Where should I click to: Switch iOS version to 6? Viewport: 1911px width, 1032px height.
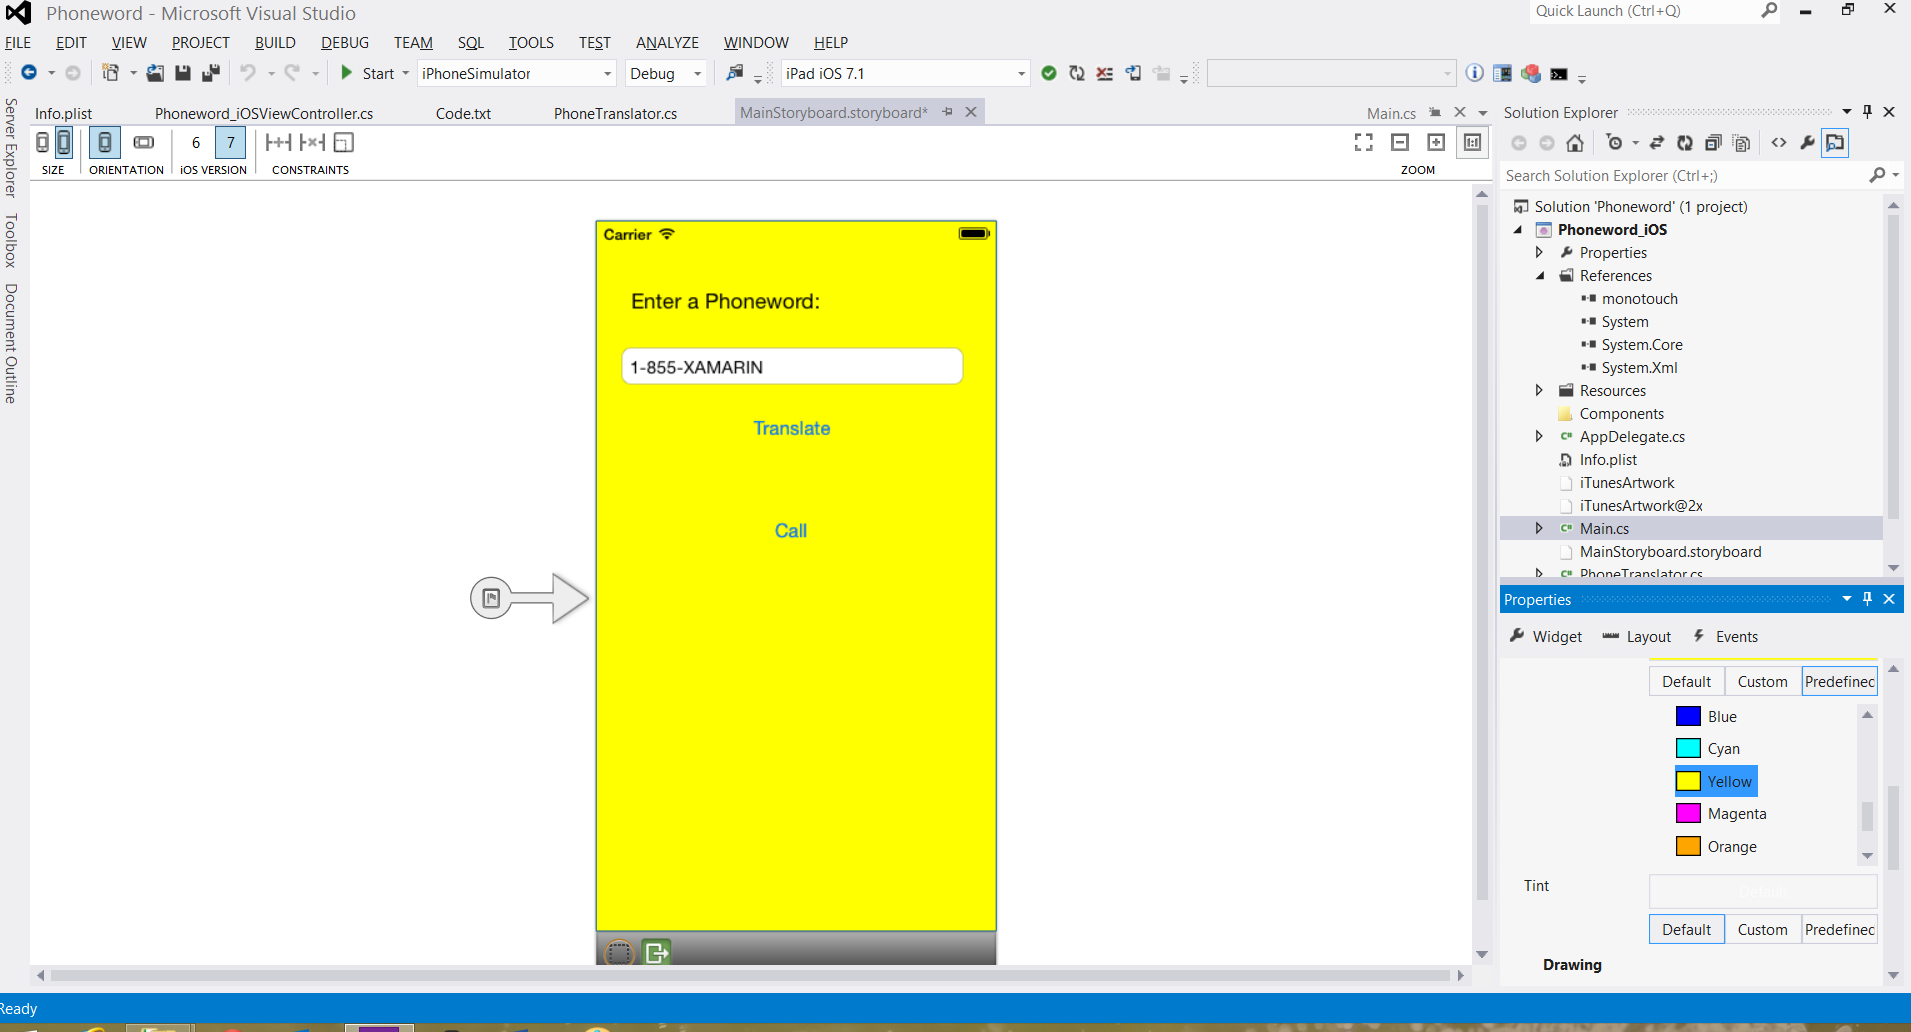coord(196,143)
